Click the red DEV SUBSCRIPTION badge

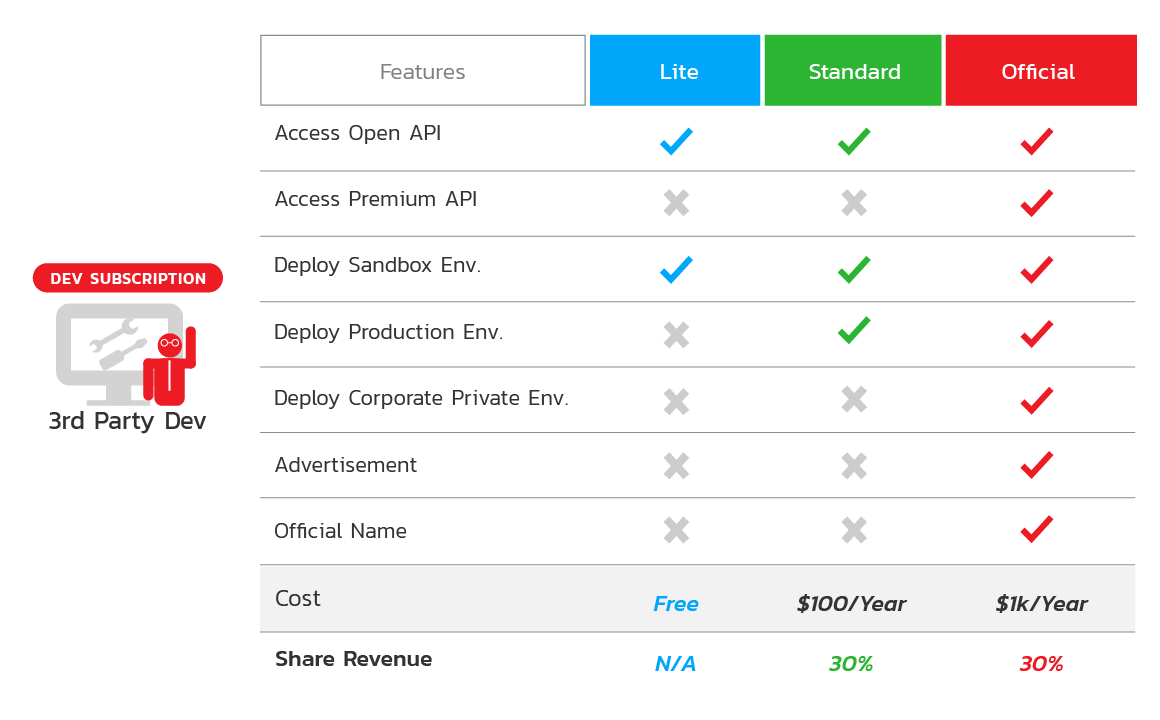pos(128,278)
